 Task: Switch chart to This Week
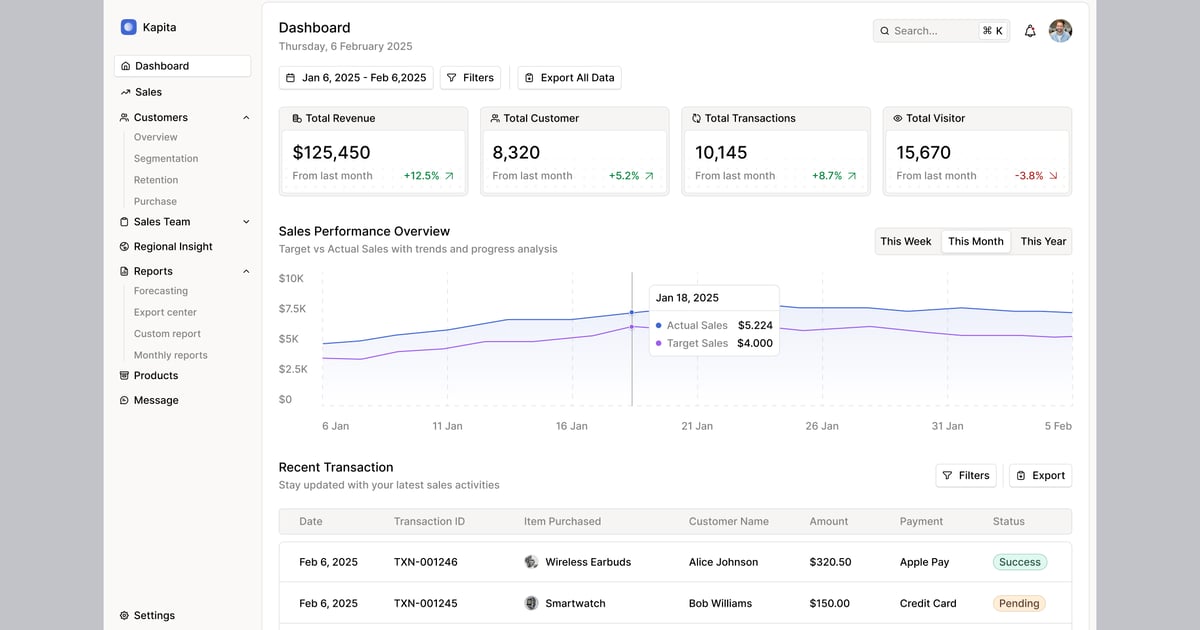click(x=905, y=241)
